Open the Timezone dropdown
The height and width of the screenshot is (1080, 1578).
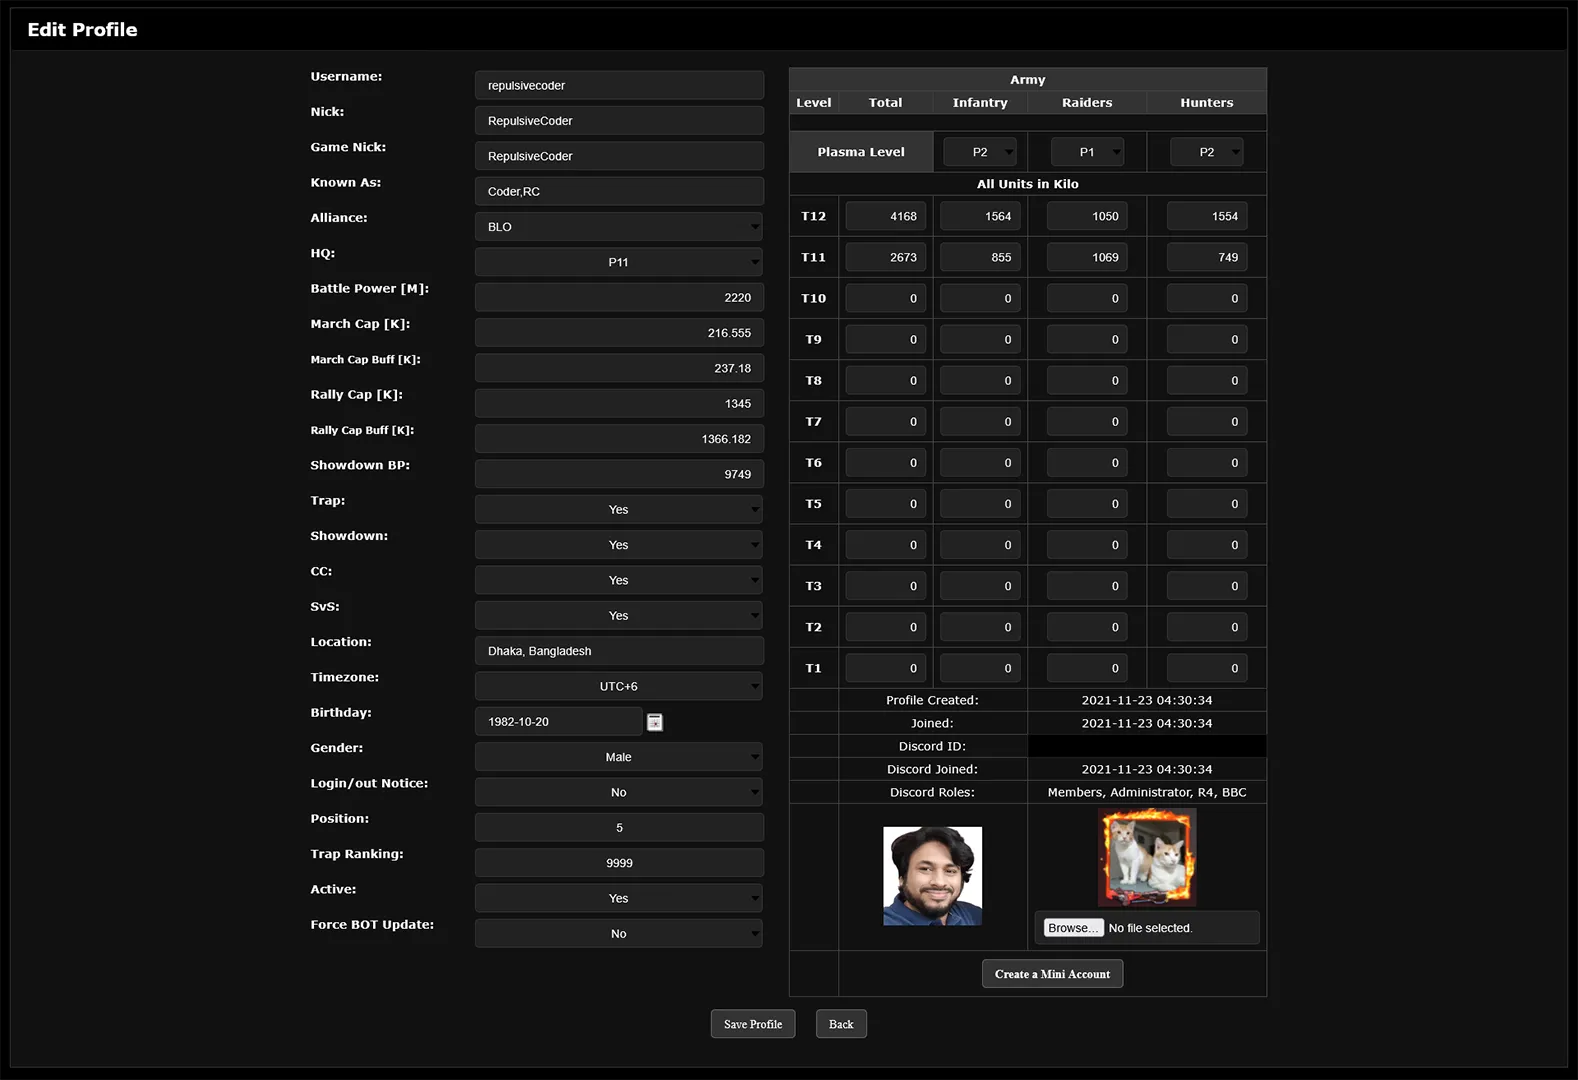click(619, 687)
